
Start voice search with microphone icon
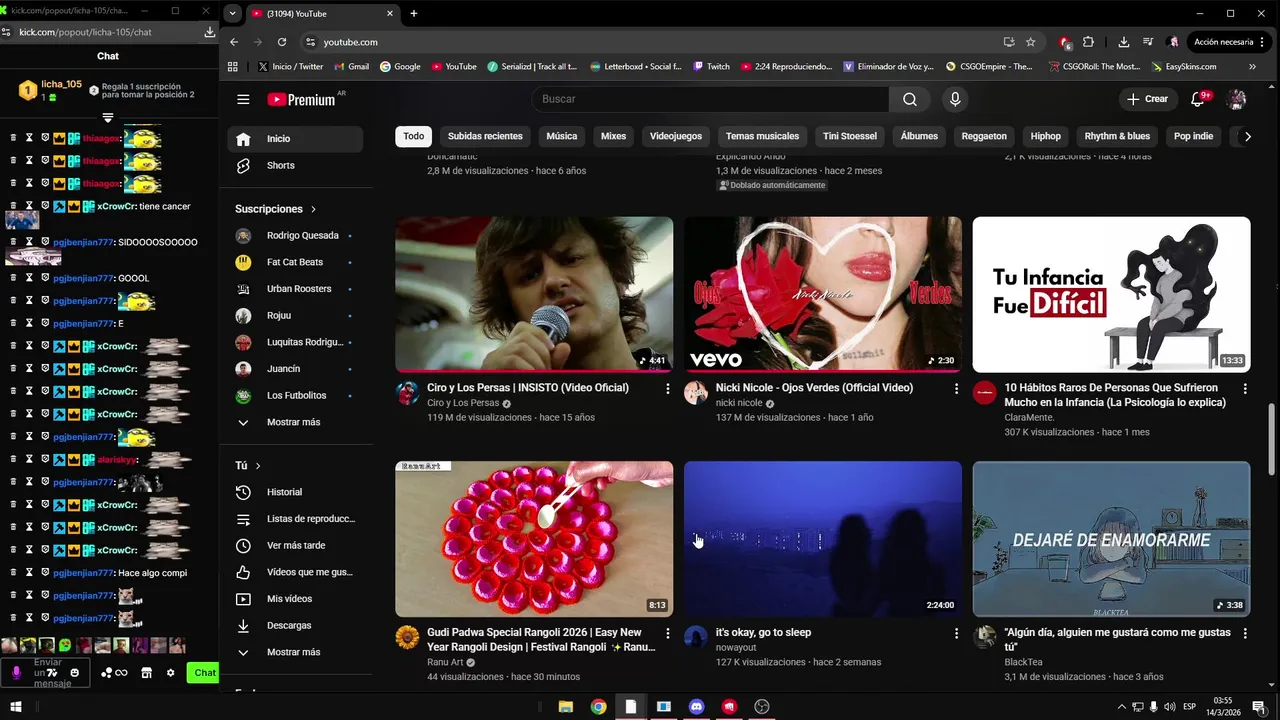coord(955,99)
